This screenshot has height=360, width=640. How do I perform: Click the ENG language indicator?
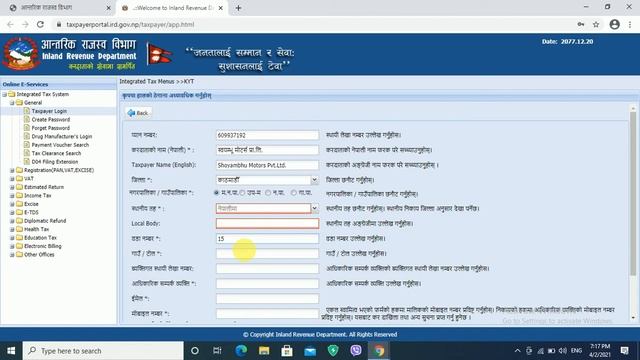pyautogui.click(x=576, y=351)
